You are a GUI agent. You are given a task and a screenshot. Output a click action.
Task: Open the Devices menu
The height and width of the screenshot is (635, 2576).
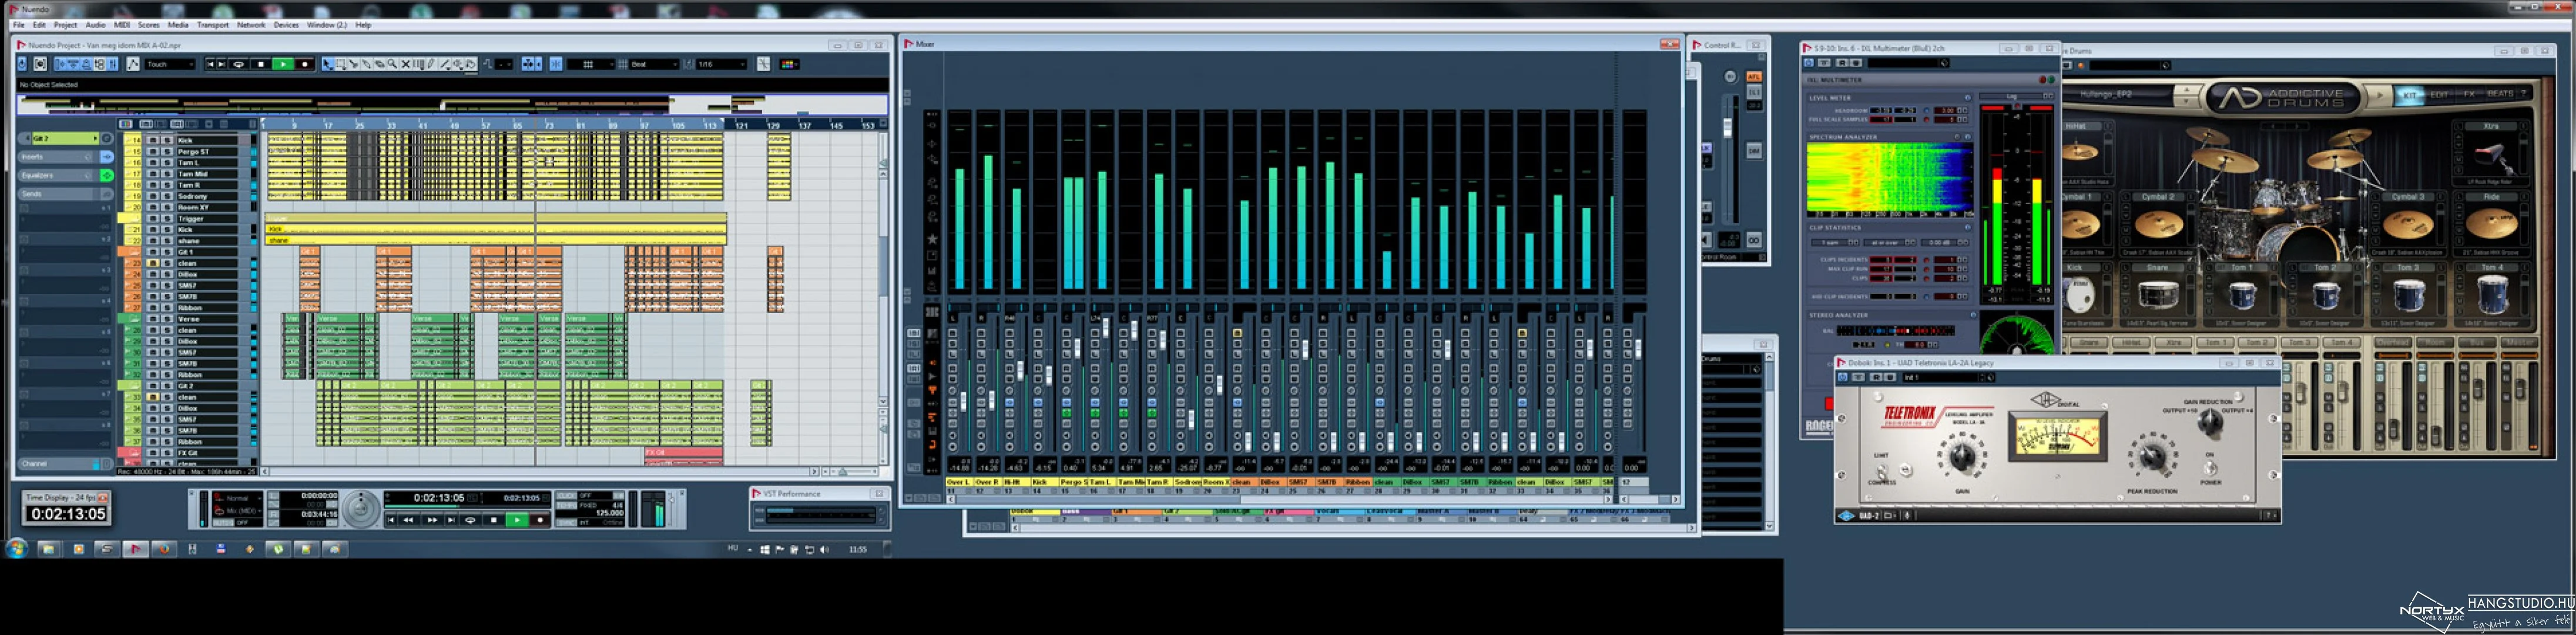[x=286, y=25]
